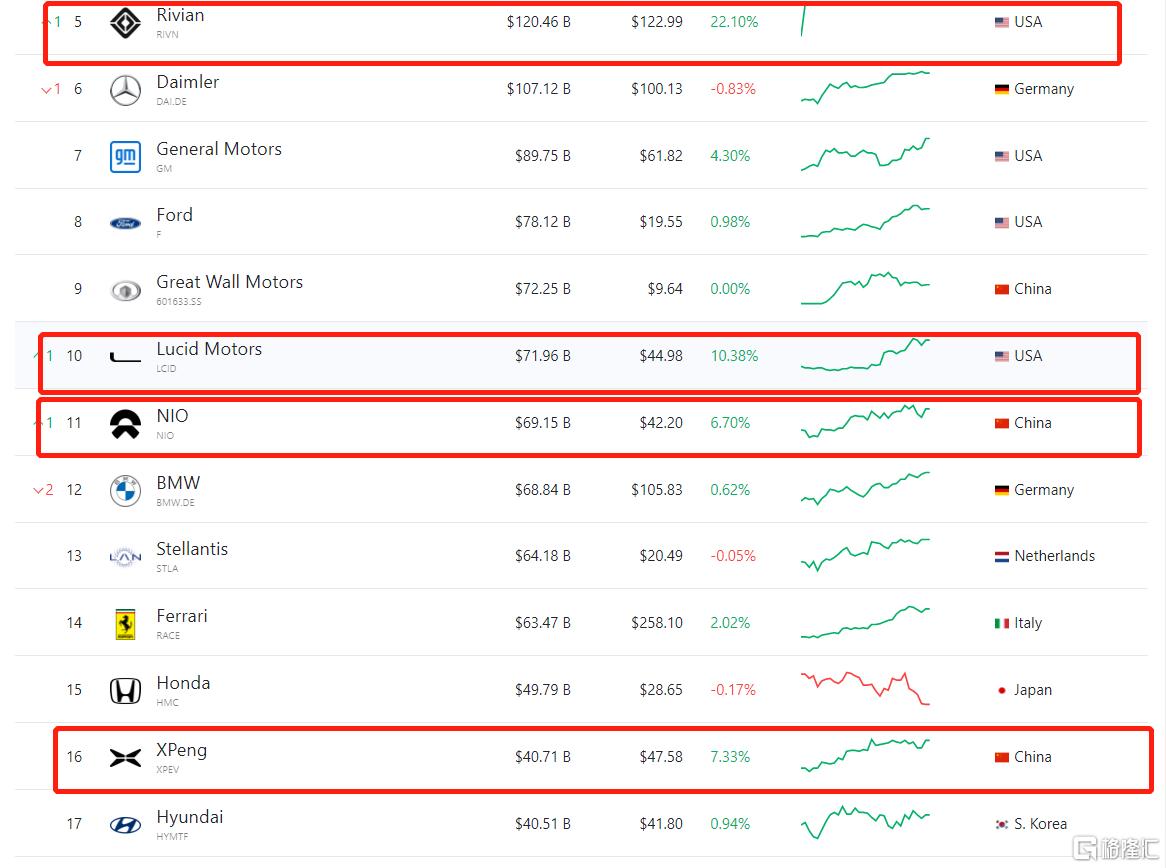The height and width of the screenshot is (868, 1166).
Task: Click the S. Korea flag for Hyundai
Action: coord(1001,824)
